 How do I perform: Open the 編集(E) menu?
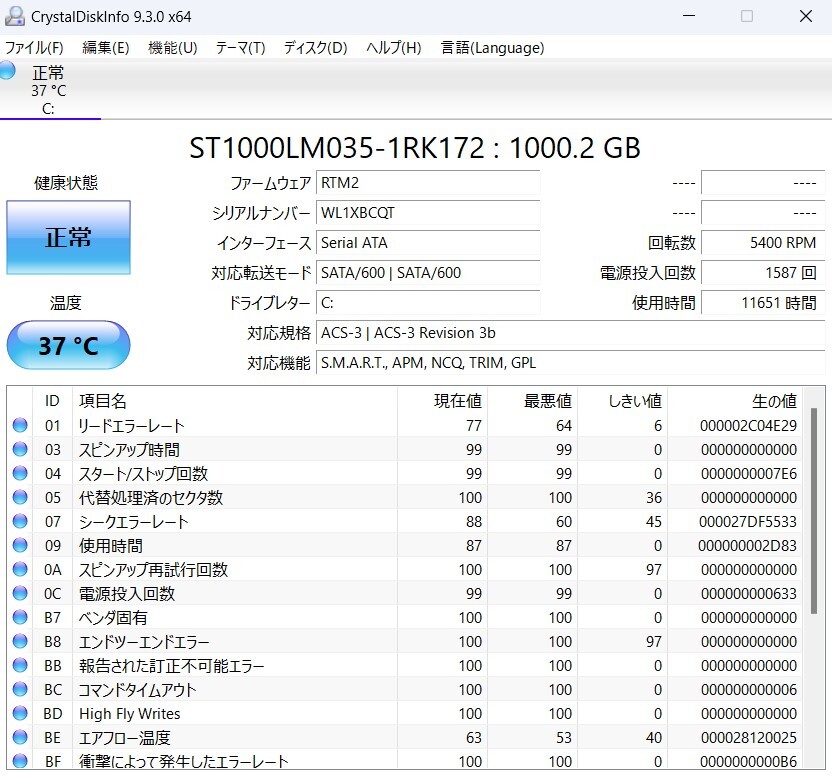click(x=104, y=47)
